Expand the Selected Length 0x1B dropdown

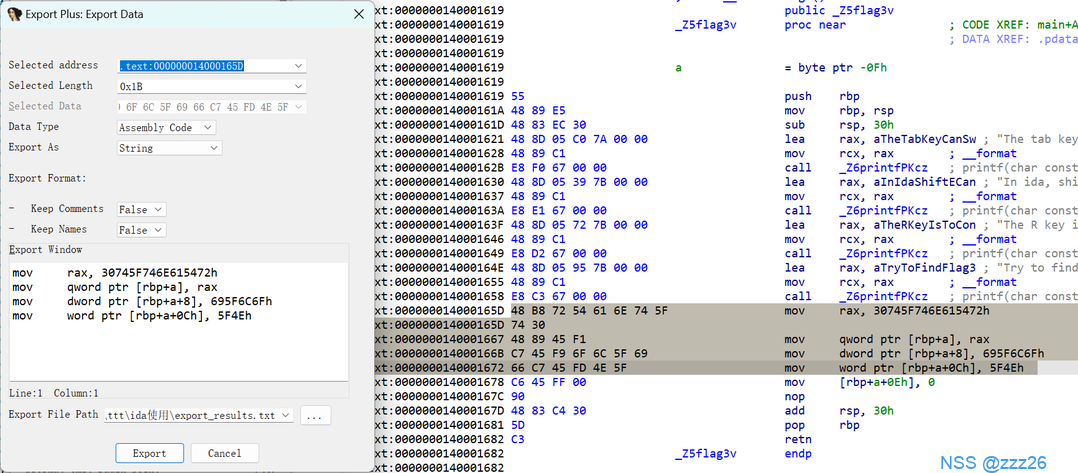(x=299, y=86)
